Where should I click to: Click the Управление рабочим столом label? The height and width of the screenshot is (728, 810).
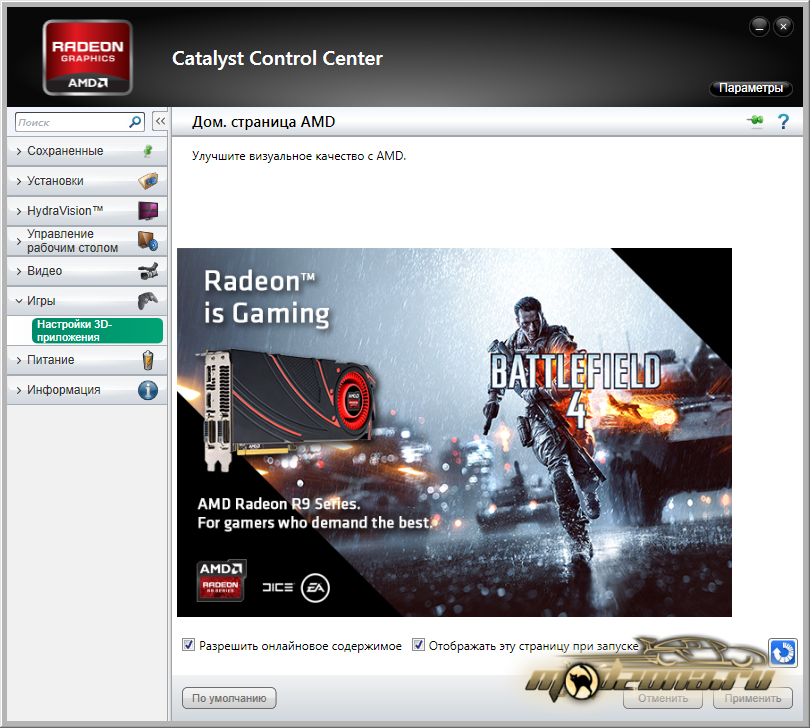point(72,241)
